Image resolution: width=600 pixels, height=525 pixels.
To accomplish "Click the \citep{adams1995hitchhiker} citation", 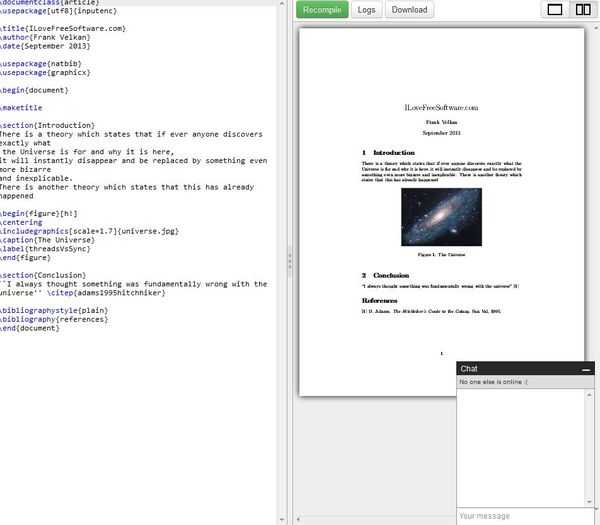I will 106,293.
